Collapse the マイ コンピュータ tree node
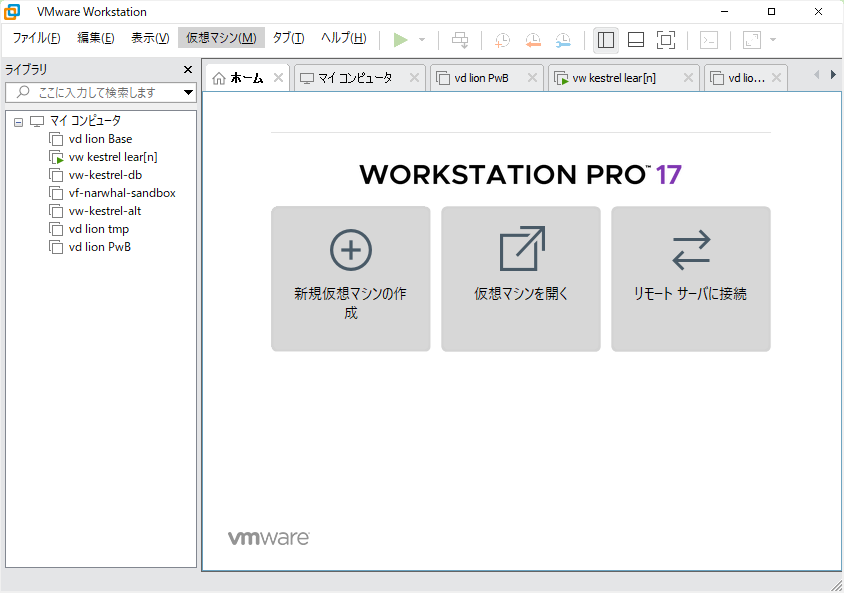 coord(18,121)
